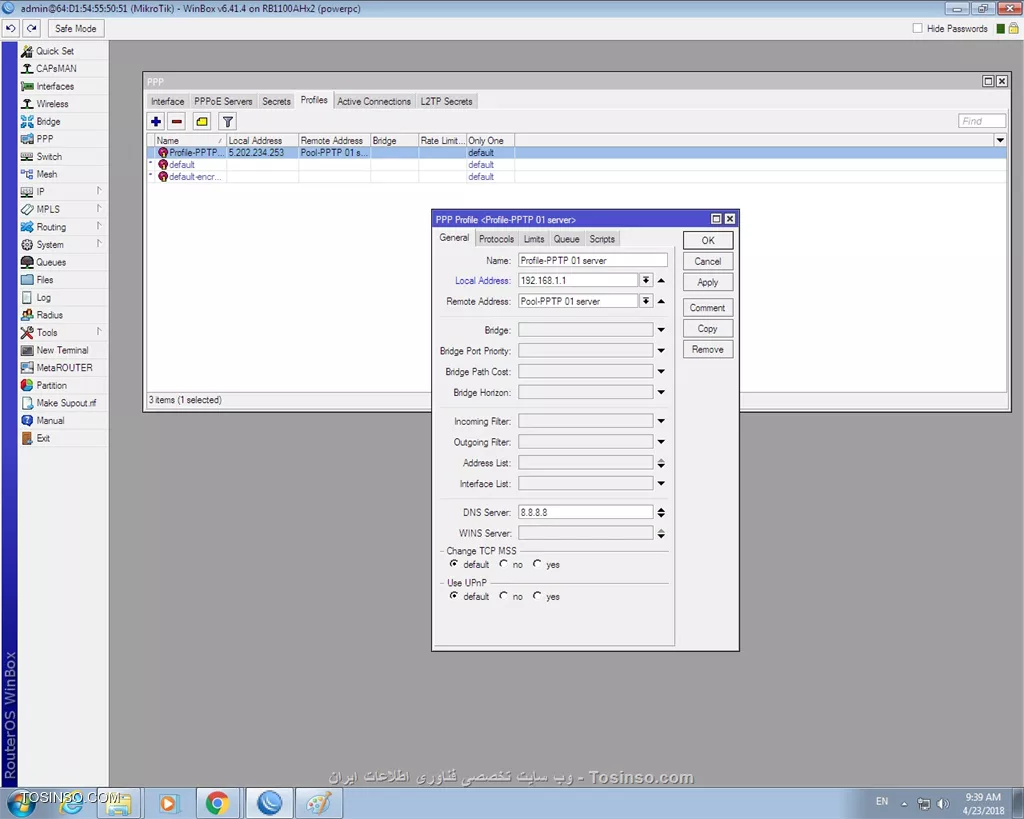Click Comment button in profile dialog

[708, 308]
